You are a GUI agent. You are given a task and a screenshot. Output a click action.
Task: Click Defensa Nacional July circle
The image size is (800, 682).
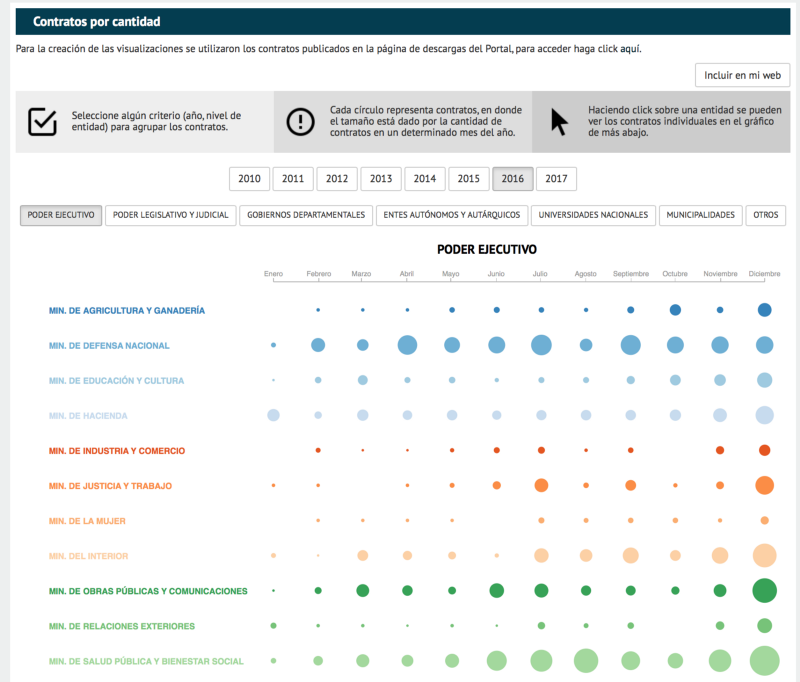(x=541, y=345)
